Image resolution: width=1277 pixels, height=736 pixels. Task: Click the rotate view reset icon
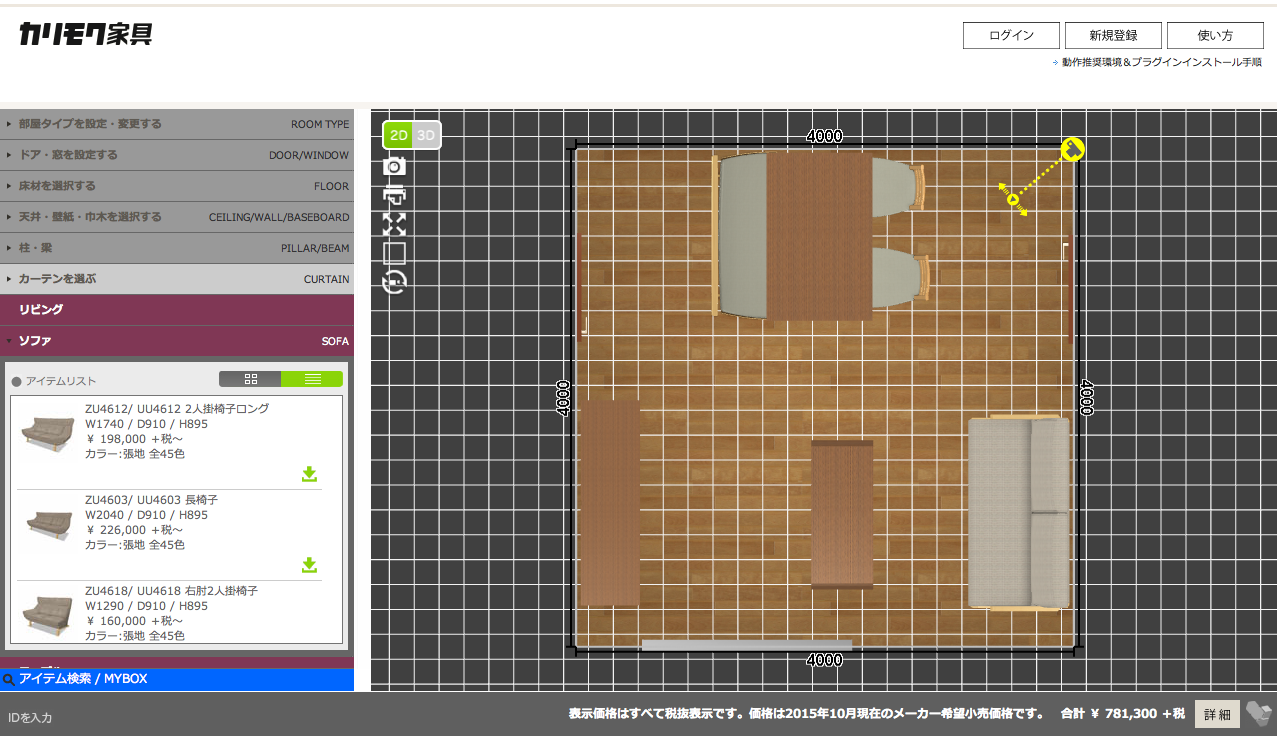(395, 283)
